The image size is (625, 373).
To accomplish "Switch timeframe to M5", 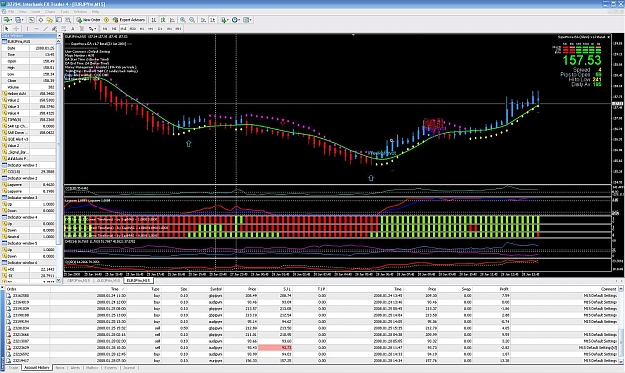I will [x=114, y=29].
